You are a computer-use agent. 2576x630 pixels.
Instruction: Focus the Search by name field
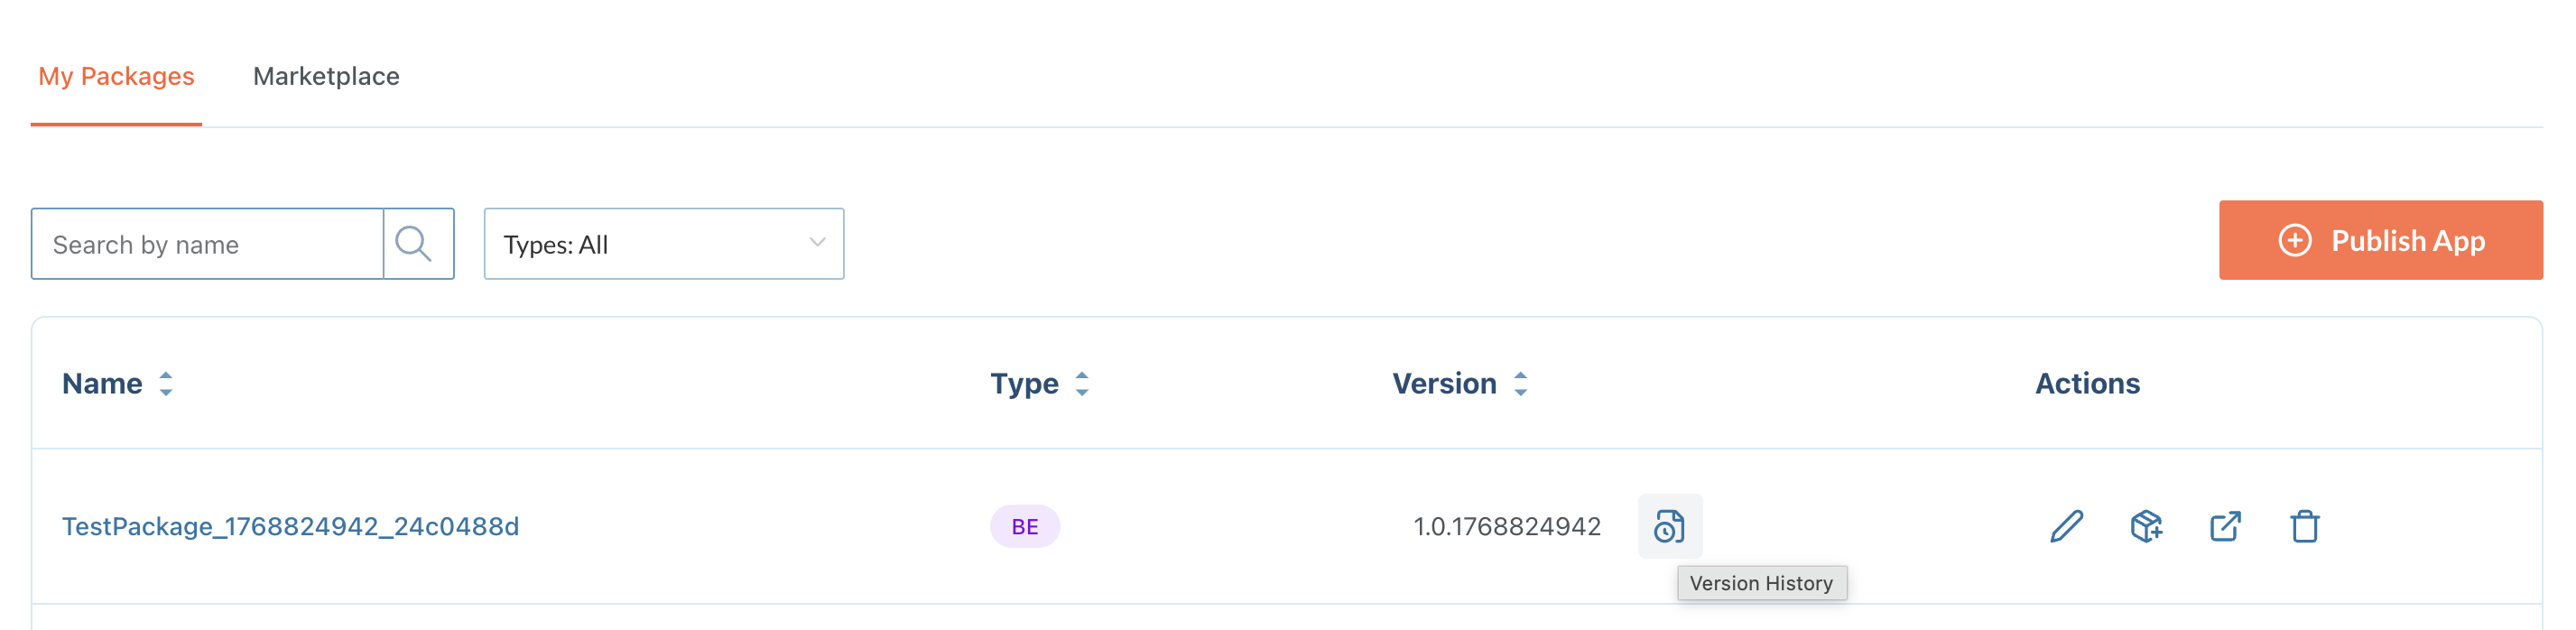pyautogui.click(x=208, y=244)
